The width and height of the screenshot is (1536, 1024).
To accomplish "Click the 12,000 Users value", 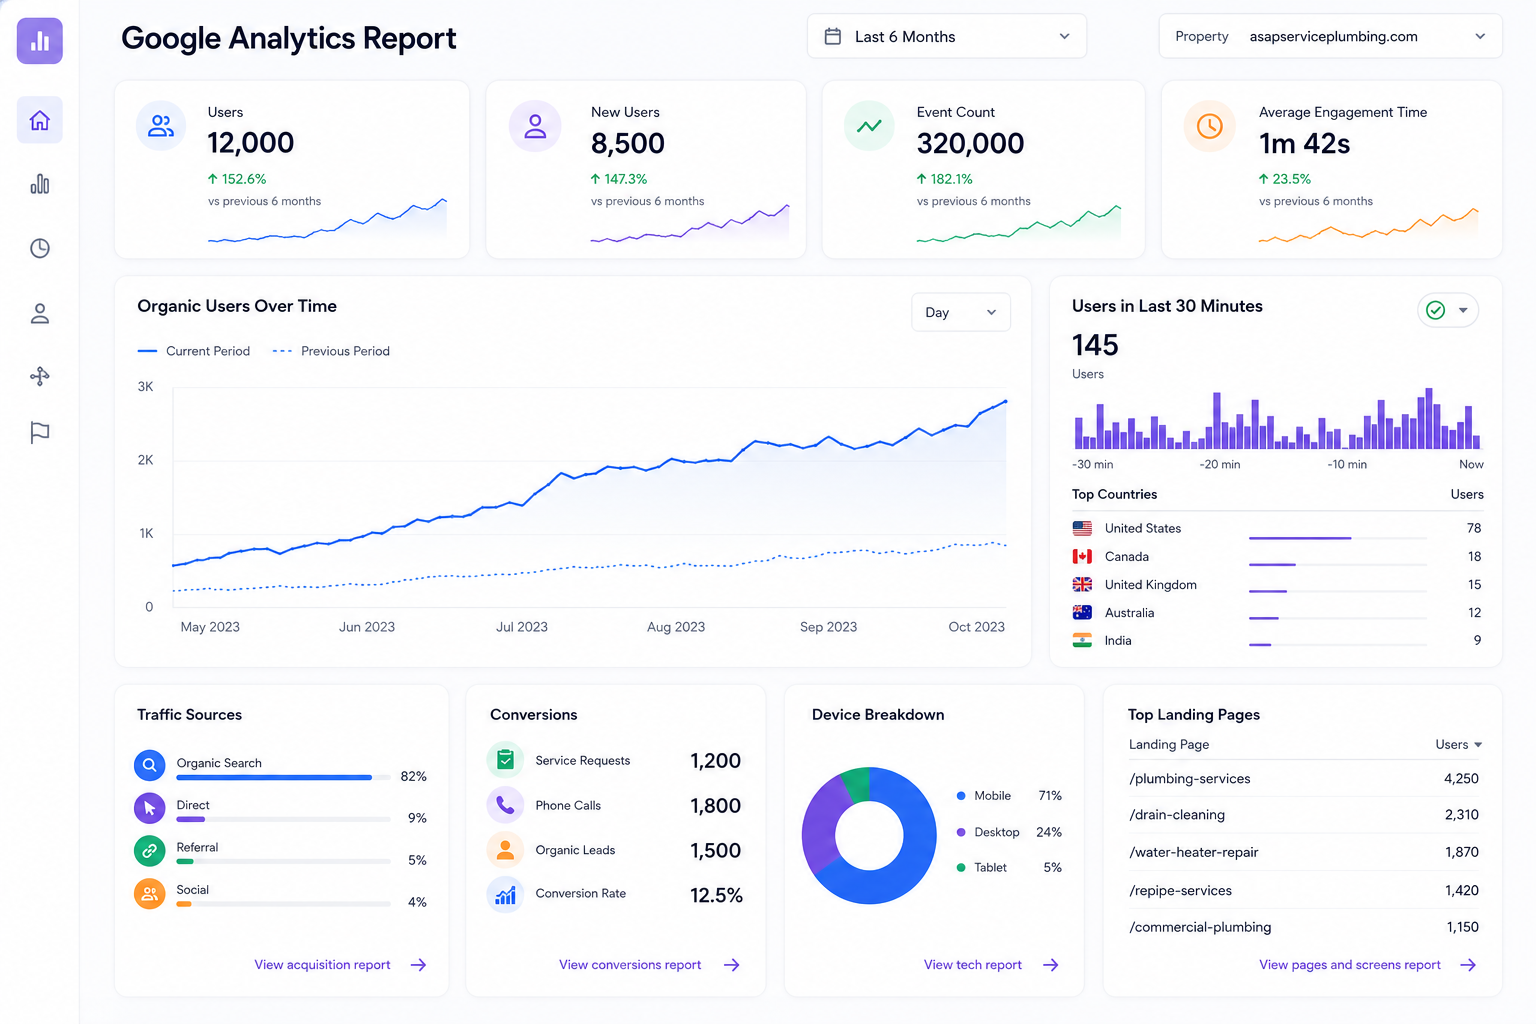I will 251,143.
